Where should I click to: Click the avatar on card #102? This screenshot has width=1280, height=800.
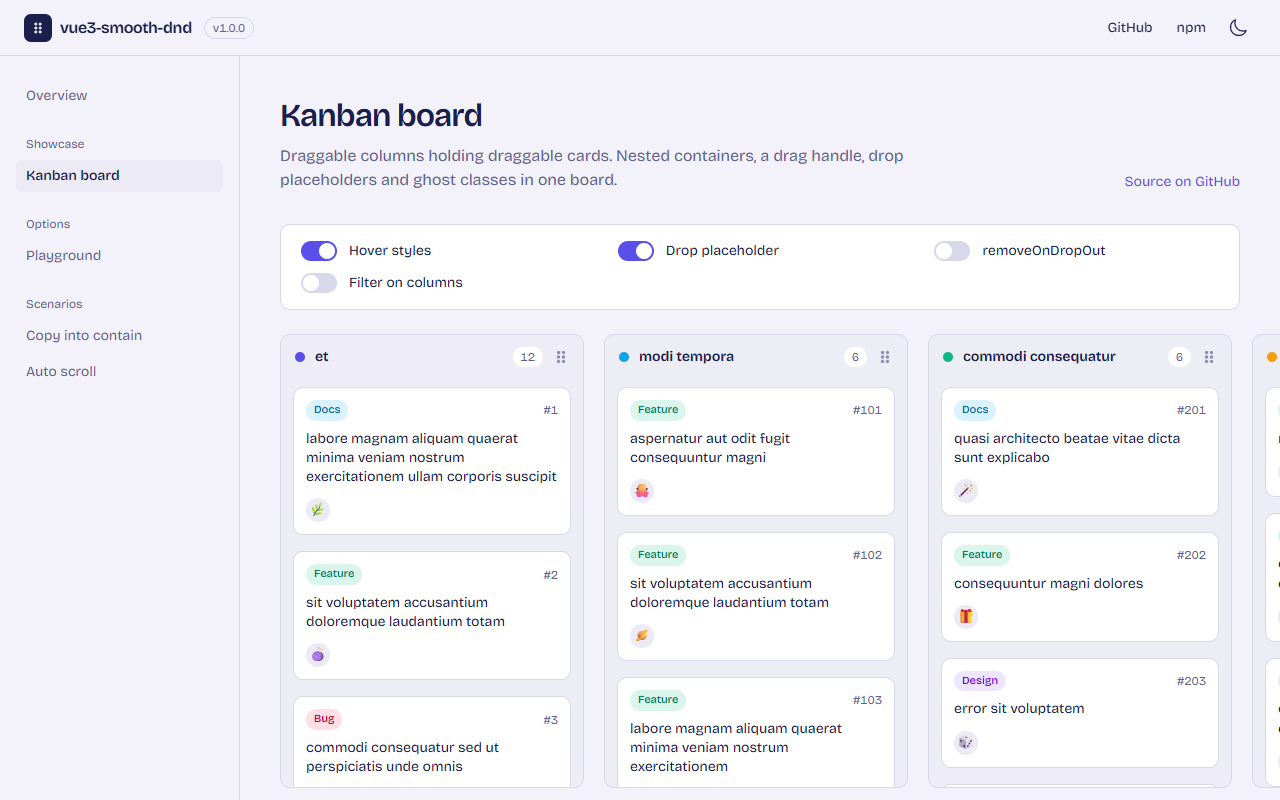(642, 636)
